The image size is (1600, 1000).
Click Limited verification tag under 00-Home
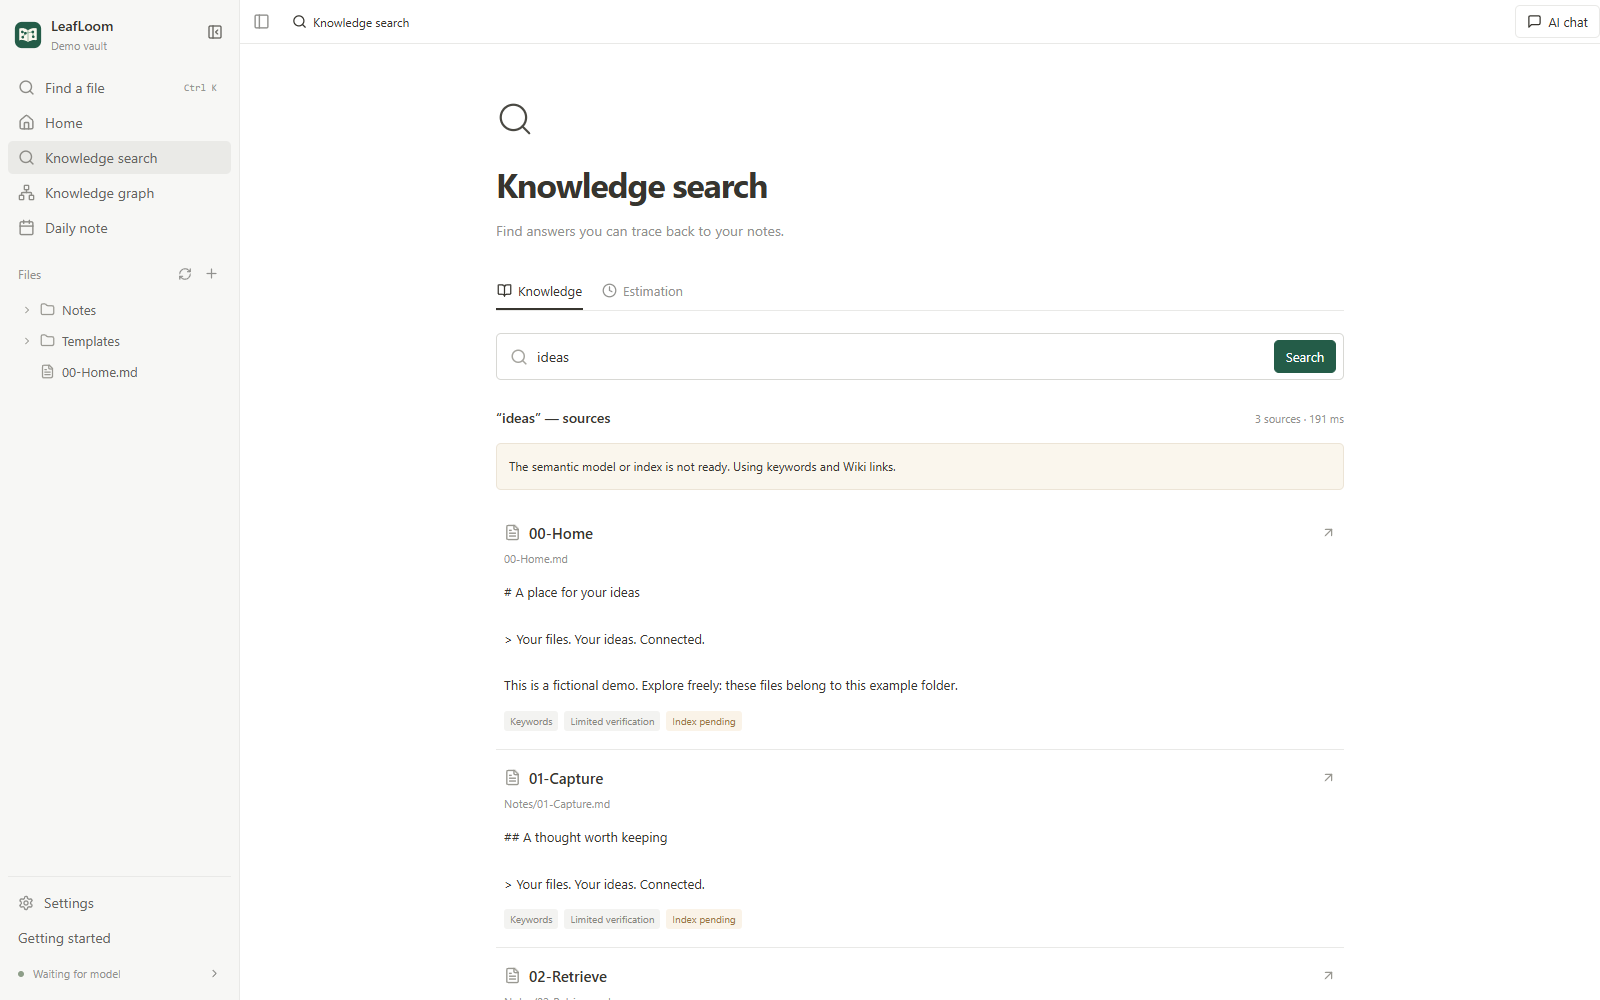(x=612, y=721)
